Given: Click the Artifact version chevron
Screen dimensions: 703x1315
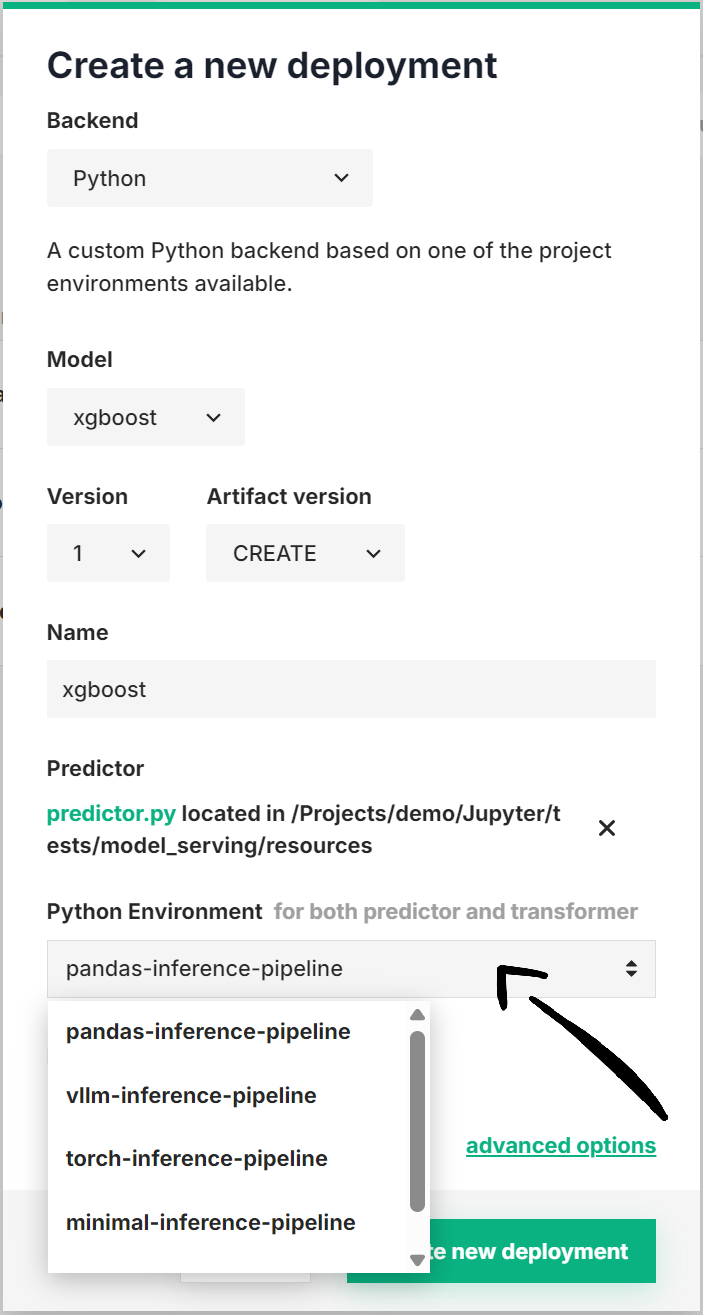Looking at the screenshot, I should (373, 552).
